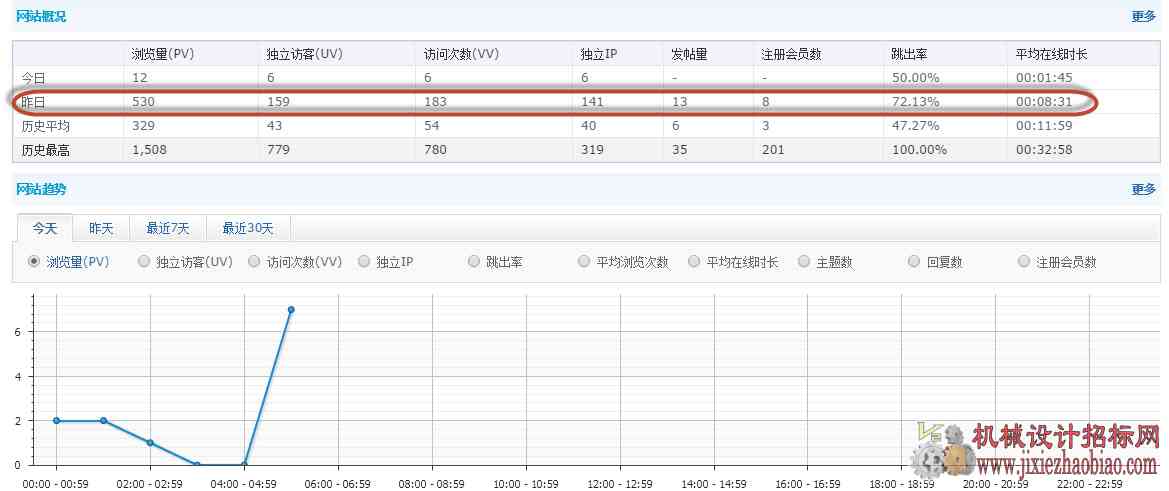This screenshot has height=491, width=1169.
Task: Click the chart data point at 00:00 - 00:59
Action: (x=57, y=420)
